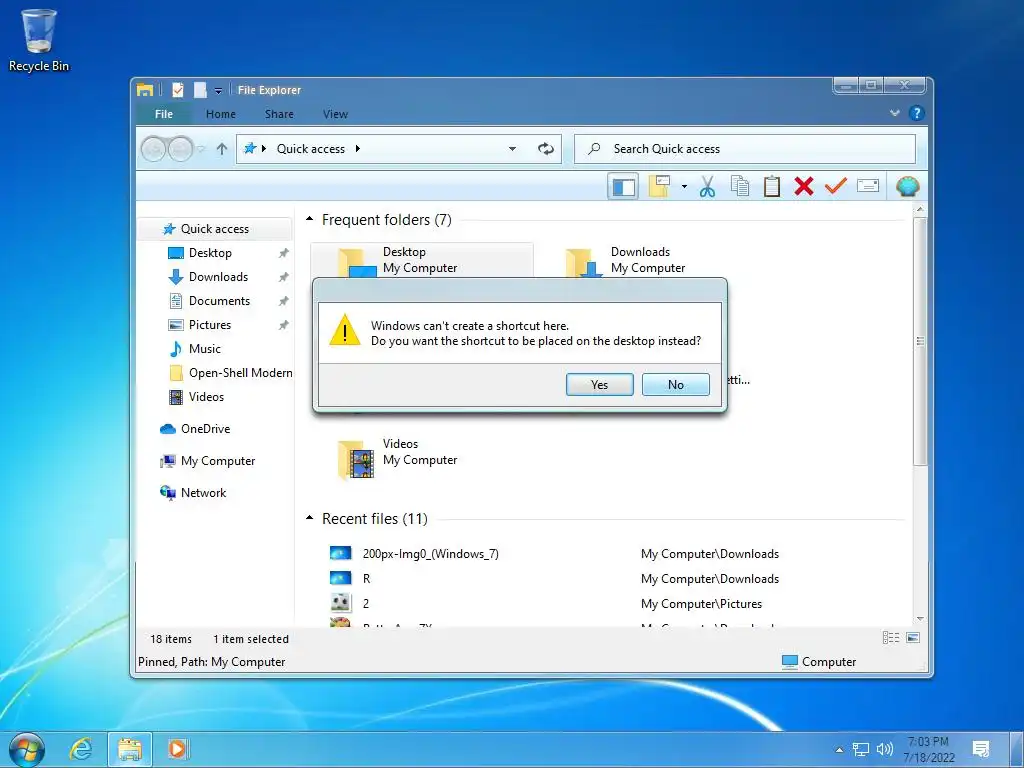This screenshot has height=768, width=1024.
Task: Open the recent locations dropdown near Back/Forward
Action: pyautogui.click(x=201, y=149)
